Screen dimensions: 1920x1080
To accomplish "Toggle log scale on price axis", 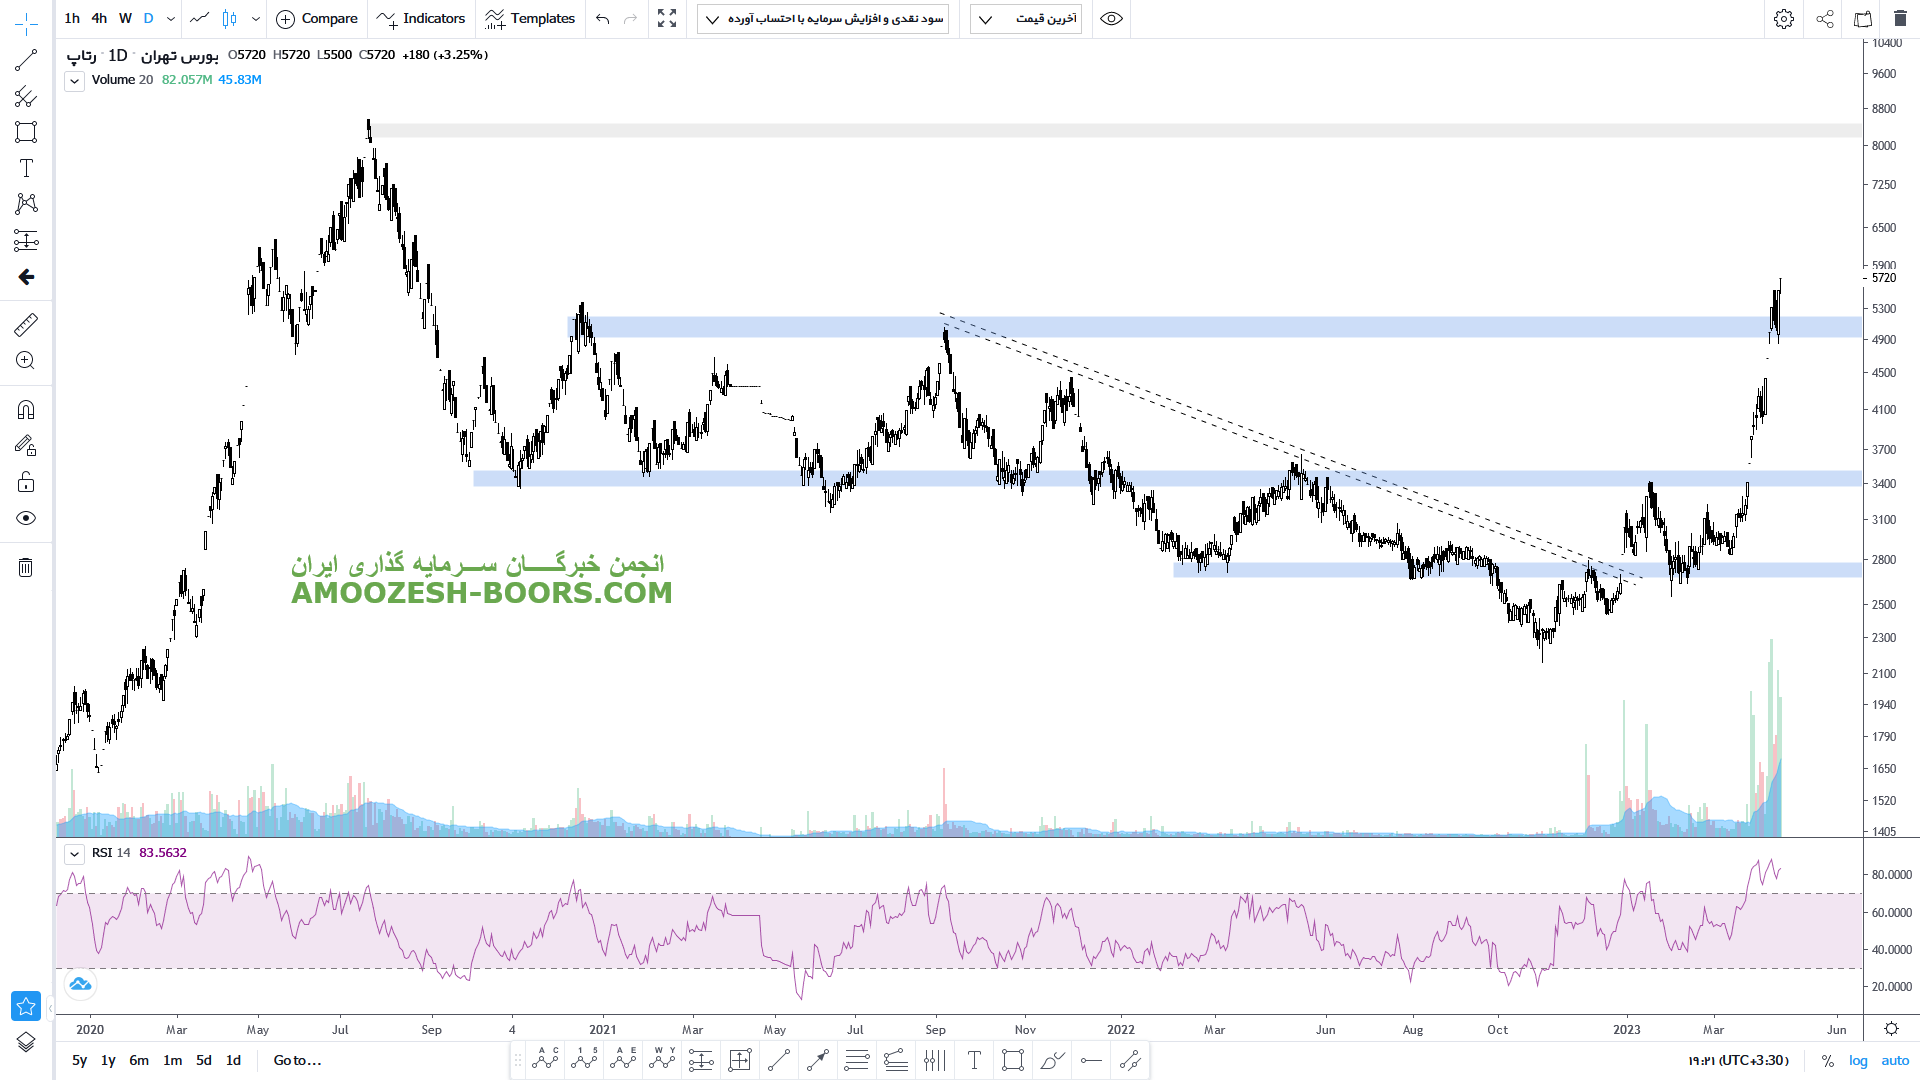I will [1858, 1060].
